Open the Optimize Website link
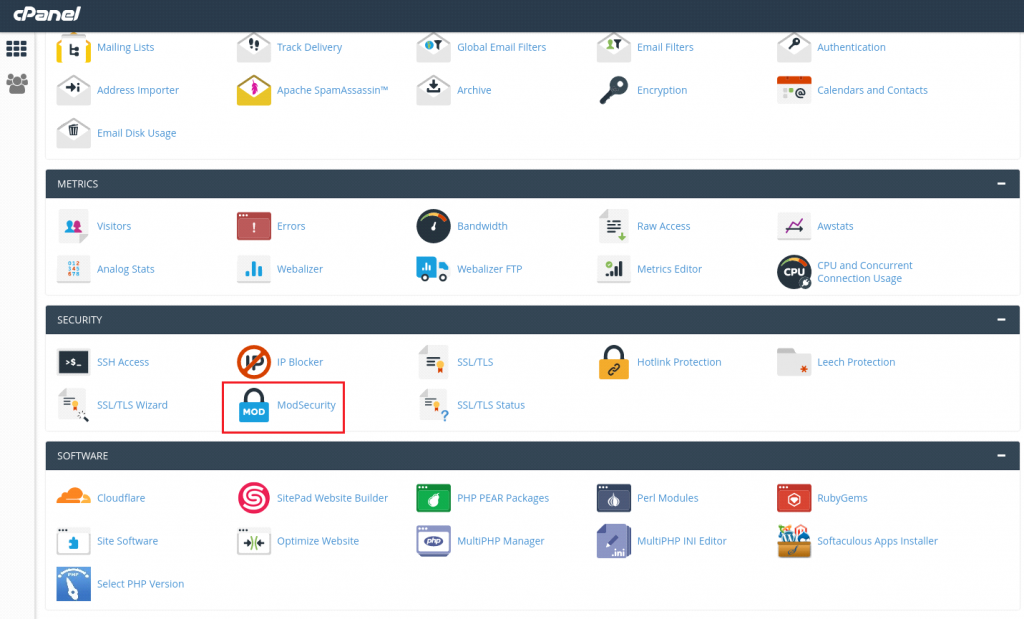 coord(318,541)
